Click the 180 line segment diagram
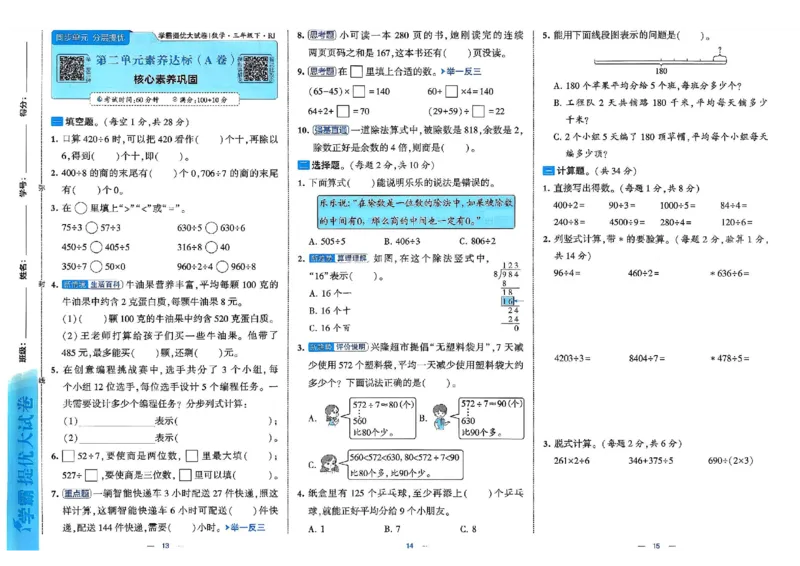This screenshot has height=566, width=800. [660, 61]
